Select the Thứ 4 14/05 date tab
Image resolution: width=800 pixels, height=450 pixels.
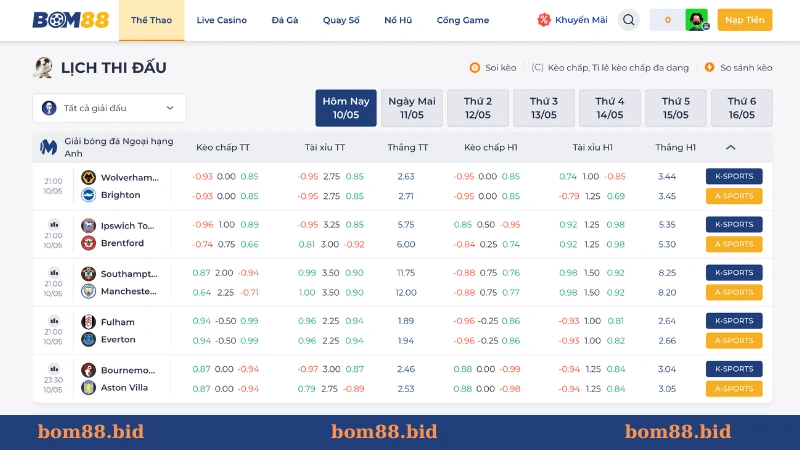610,108
